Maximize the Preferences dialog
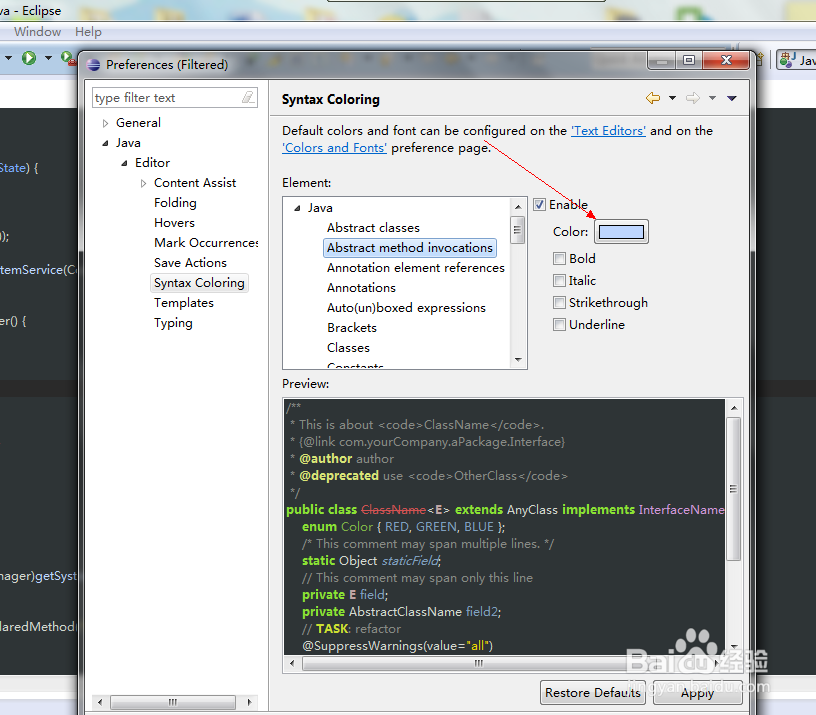This screenshot has width=816, height=715. 688,60
